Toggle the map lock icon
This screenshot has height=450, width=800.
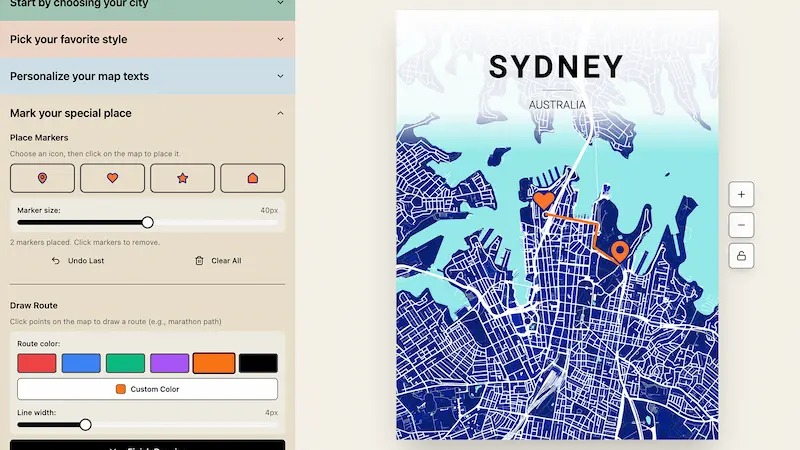tap(741, 256)
